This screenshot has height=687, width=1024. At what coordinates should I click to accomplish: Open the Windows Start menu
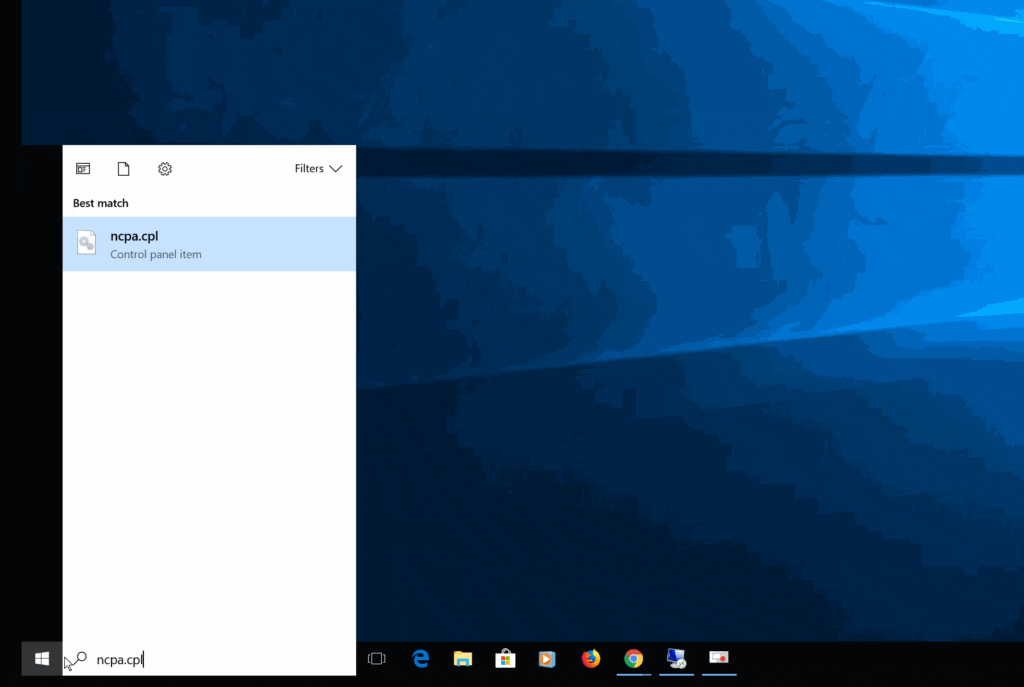pos(42,659)
